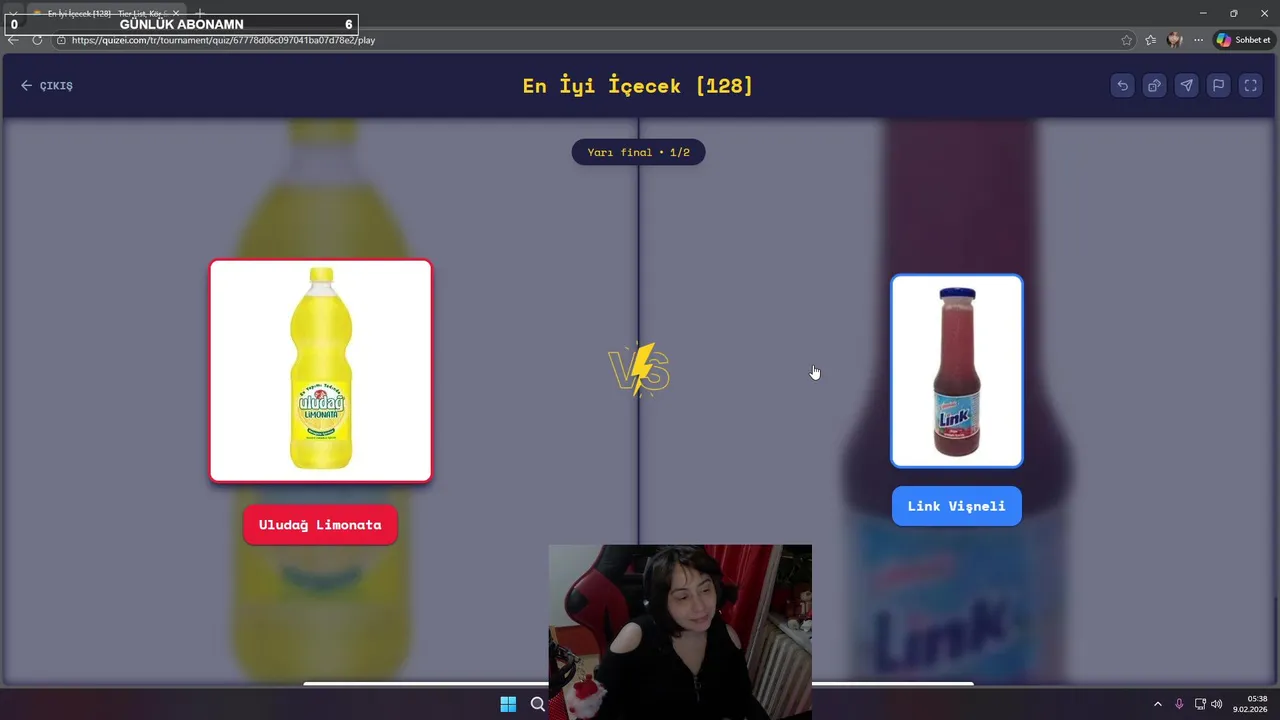1280x720 pixels.
Task: Minimize the browser window
Action: point(1203,13)
